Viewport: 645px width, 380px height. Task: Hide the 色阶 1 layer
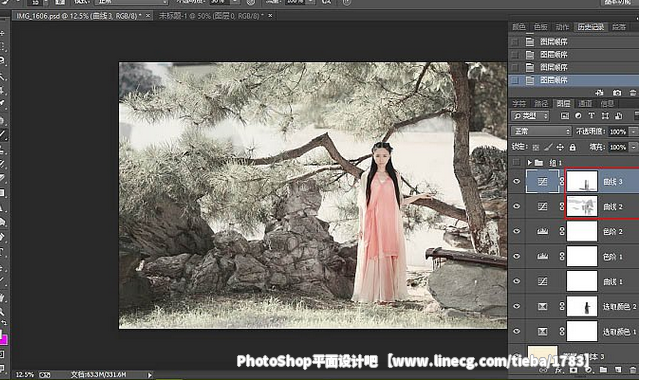point(517,257)
